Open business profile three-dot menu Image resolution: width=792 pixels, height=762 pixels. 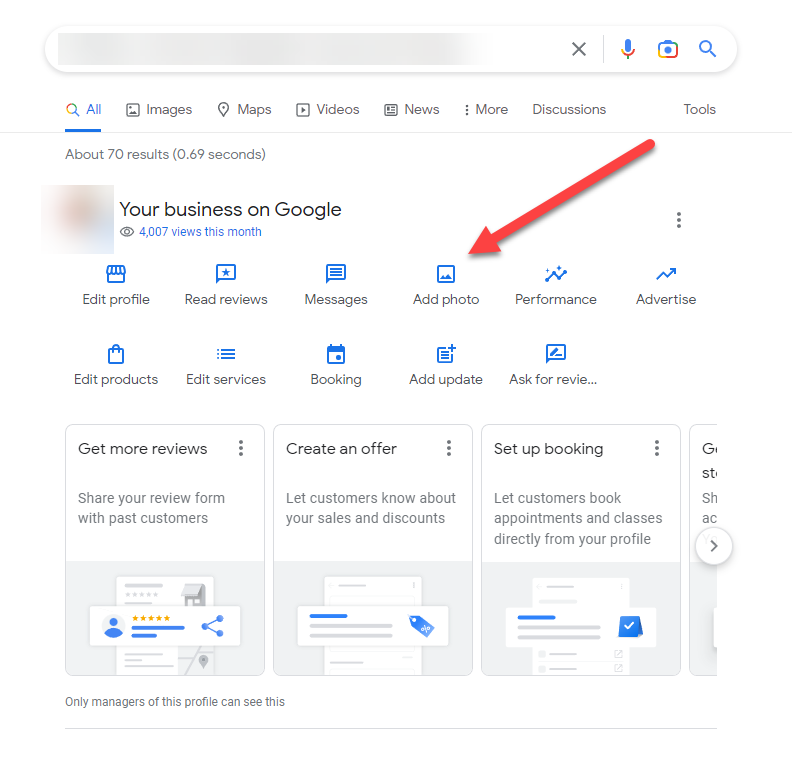point(679,220)
